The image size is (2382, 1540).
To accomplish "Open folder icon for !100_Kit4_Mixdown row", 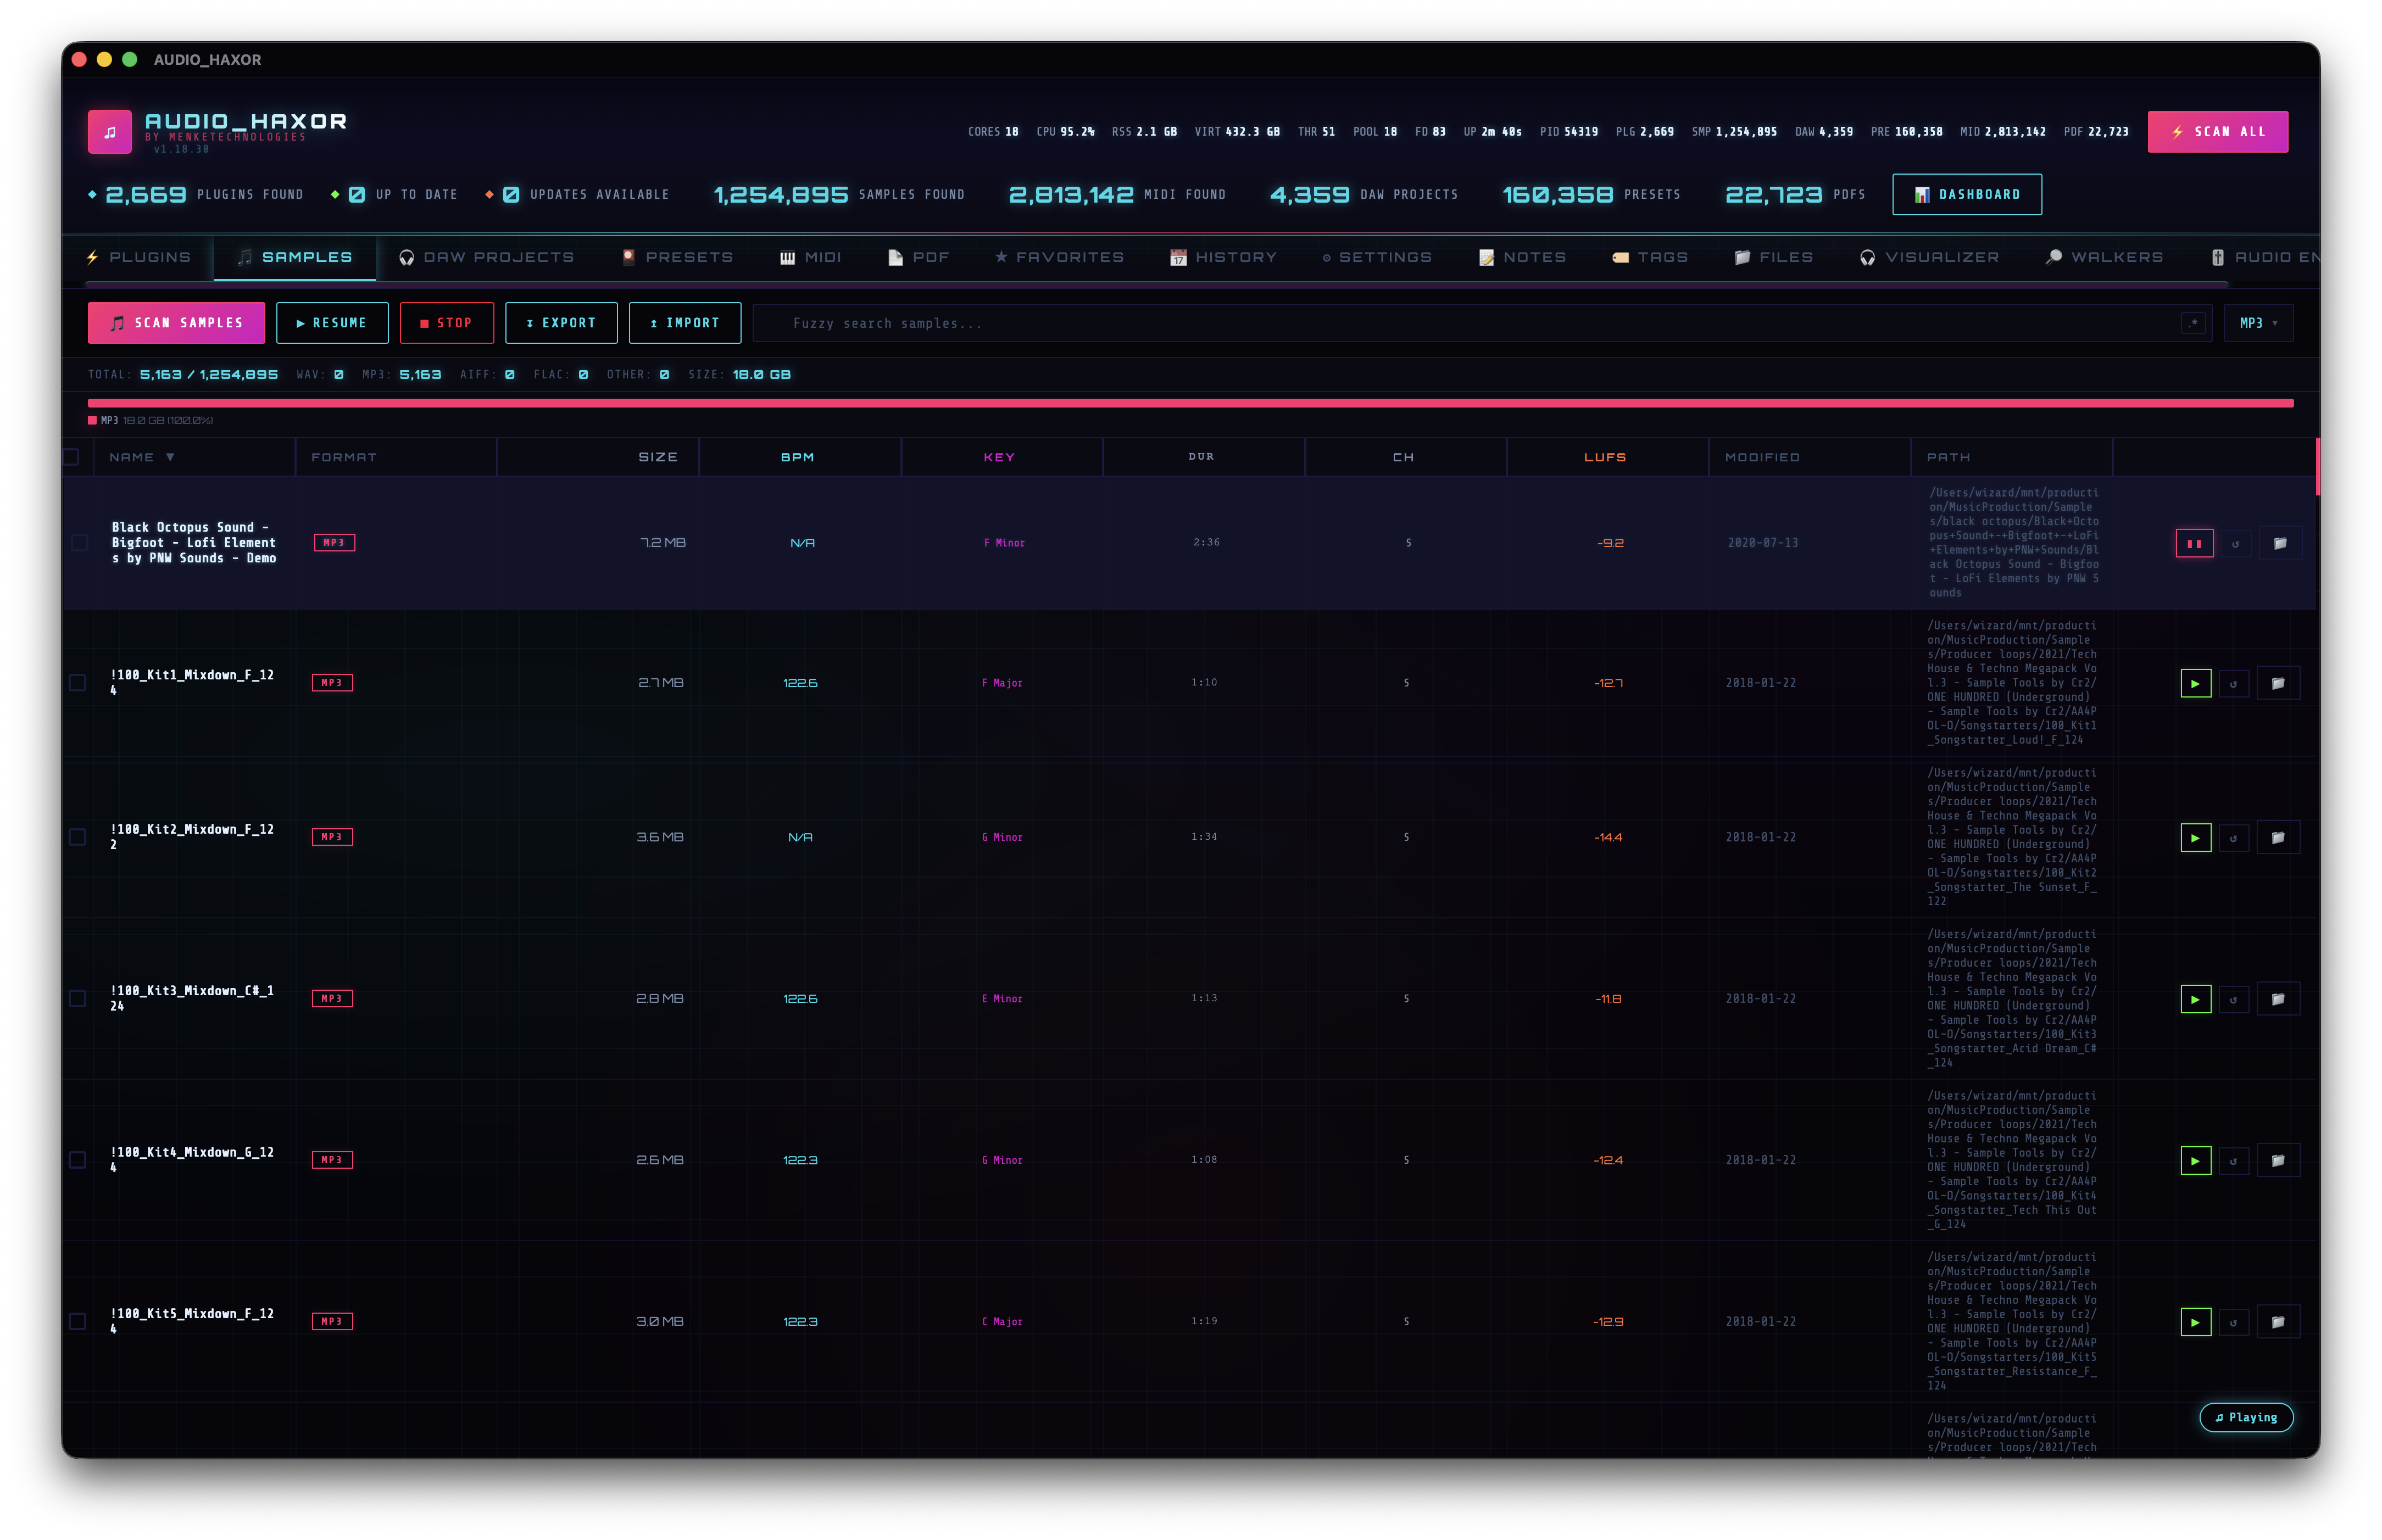I will coord(2277,1160).
